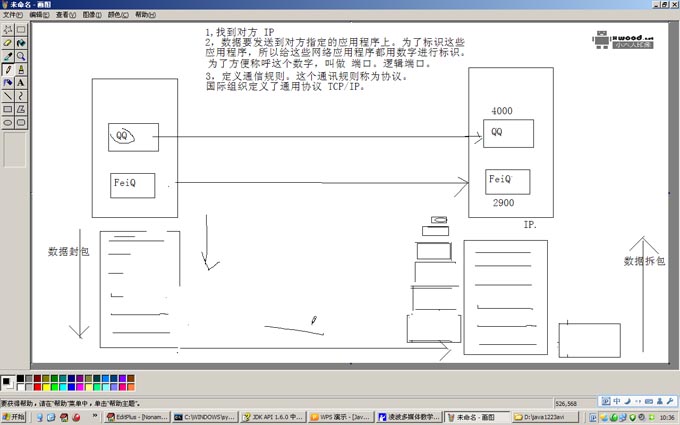Pick the Fill With Color bucket tool

coord(21,43)
